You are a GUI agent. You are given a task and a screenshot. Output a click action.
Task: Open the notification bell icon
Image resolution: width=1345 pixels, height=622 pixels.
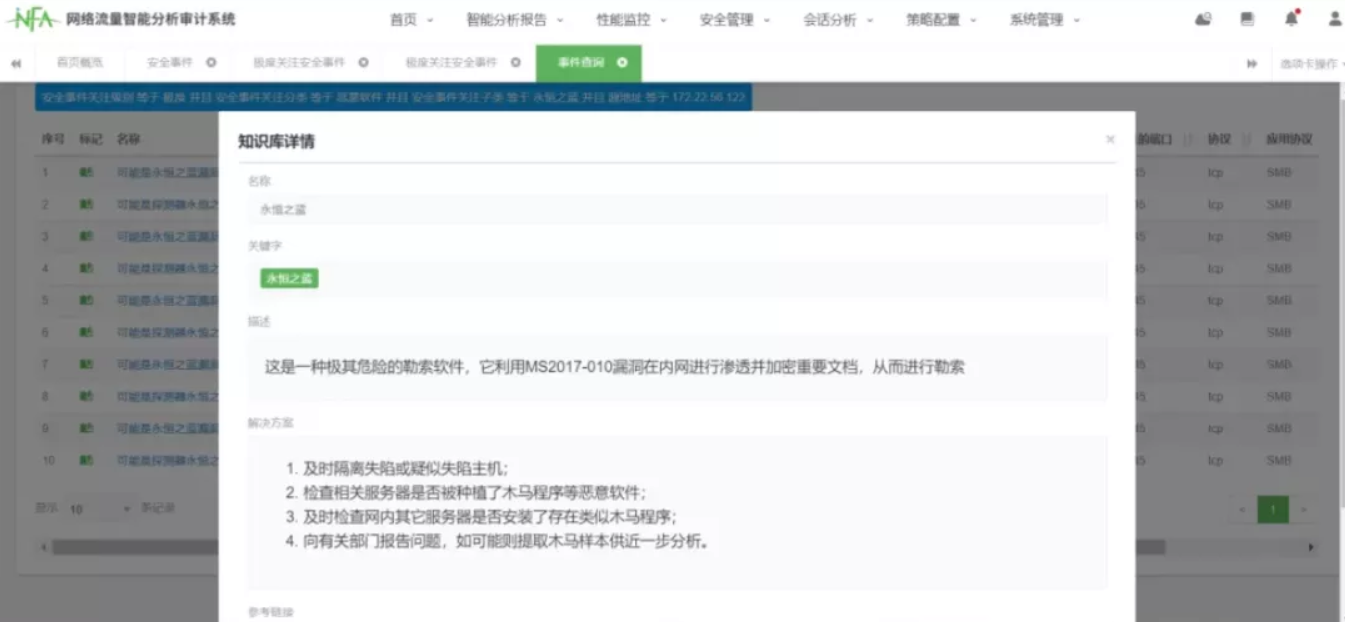click(x=1291, y=19)
